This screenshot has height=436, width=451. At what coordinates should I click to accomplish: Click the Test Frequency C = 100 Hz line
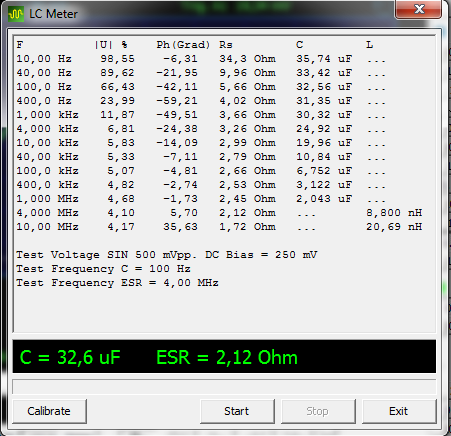pos(103,269)
